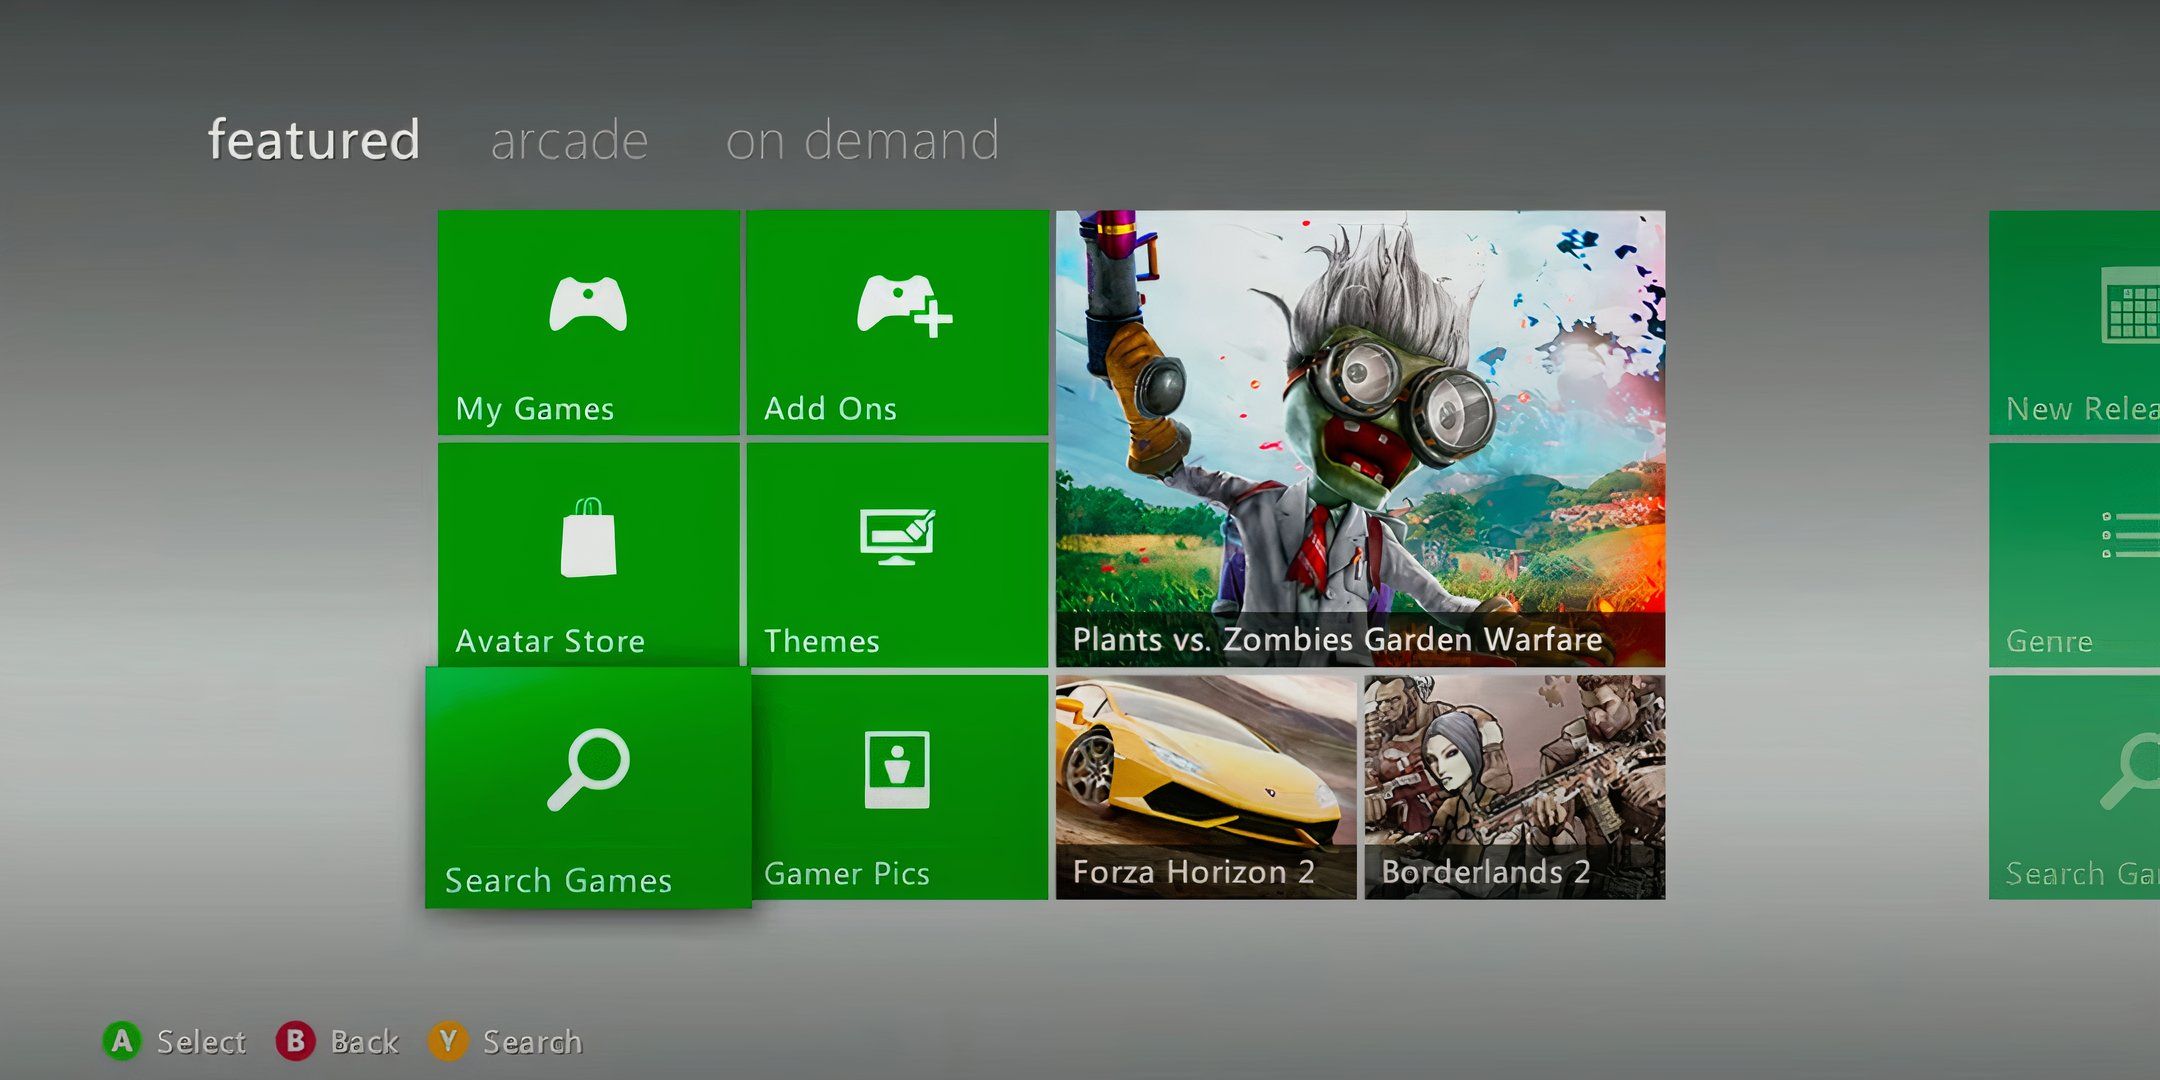This screenshot has width=2160, height=1080.
Task: Switch to the arcade tab
Action: [569, 141]
